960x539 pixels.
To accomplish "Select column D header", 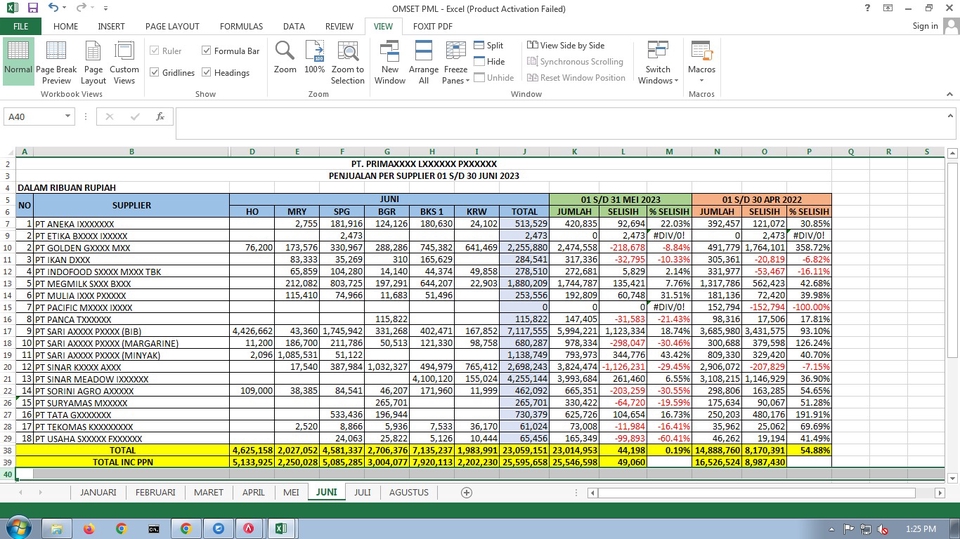I will [x=252, y=151].
